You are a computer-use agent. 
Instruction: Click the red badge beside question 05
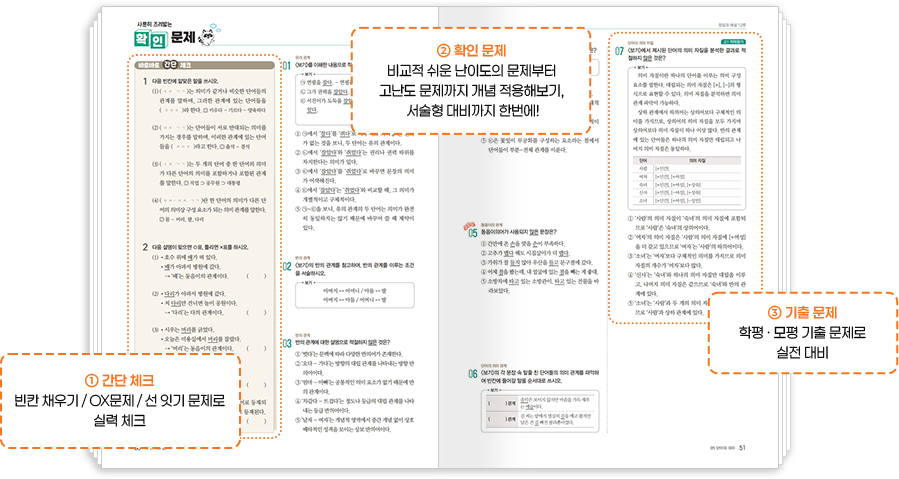click(470, 224)
